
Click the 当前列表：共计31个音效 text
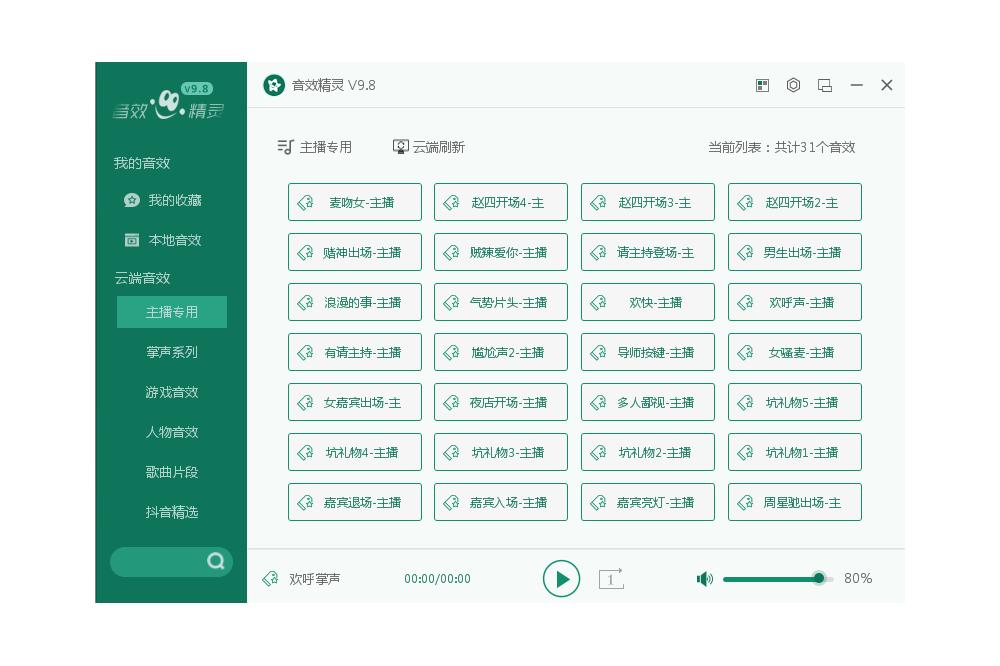[x=782, y=147]
